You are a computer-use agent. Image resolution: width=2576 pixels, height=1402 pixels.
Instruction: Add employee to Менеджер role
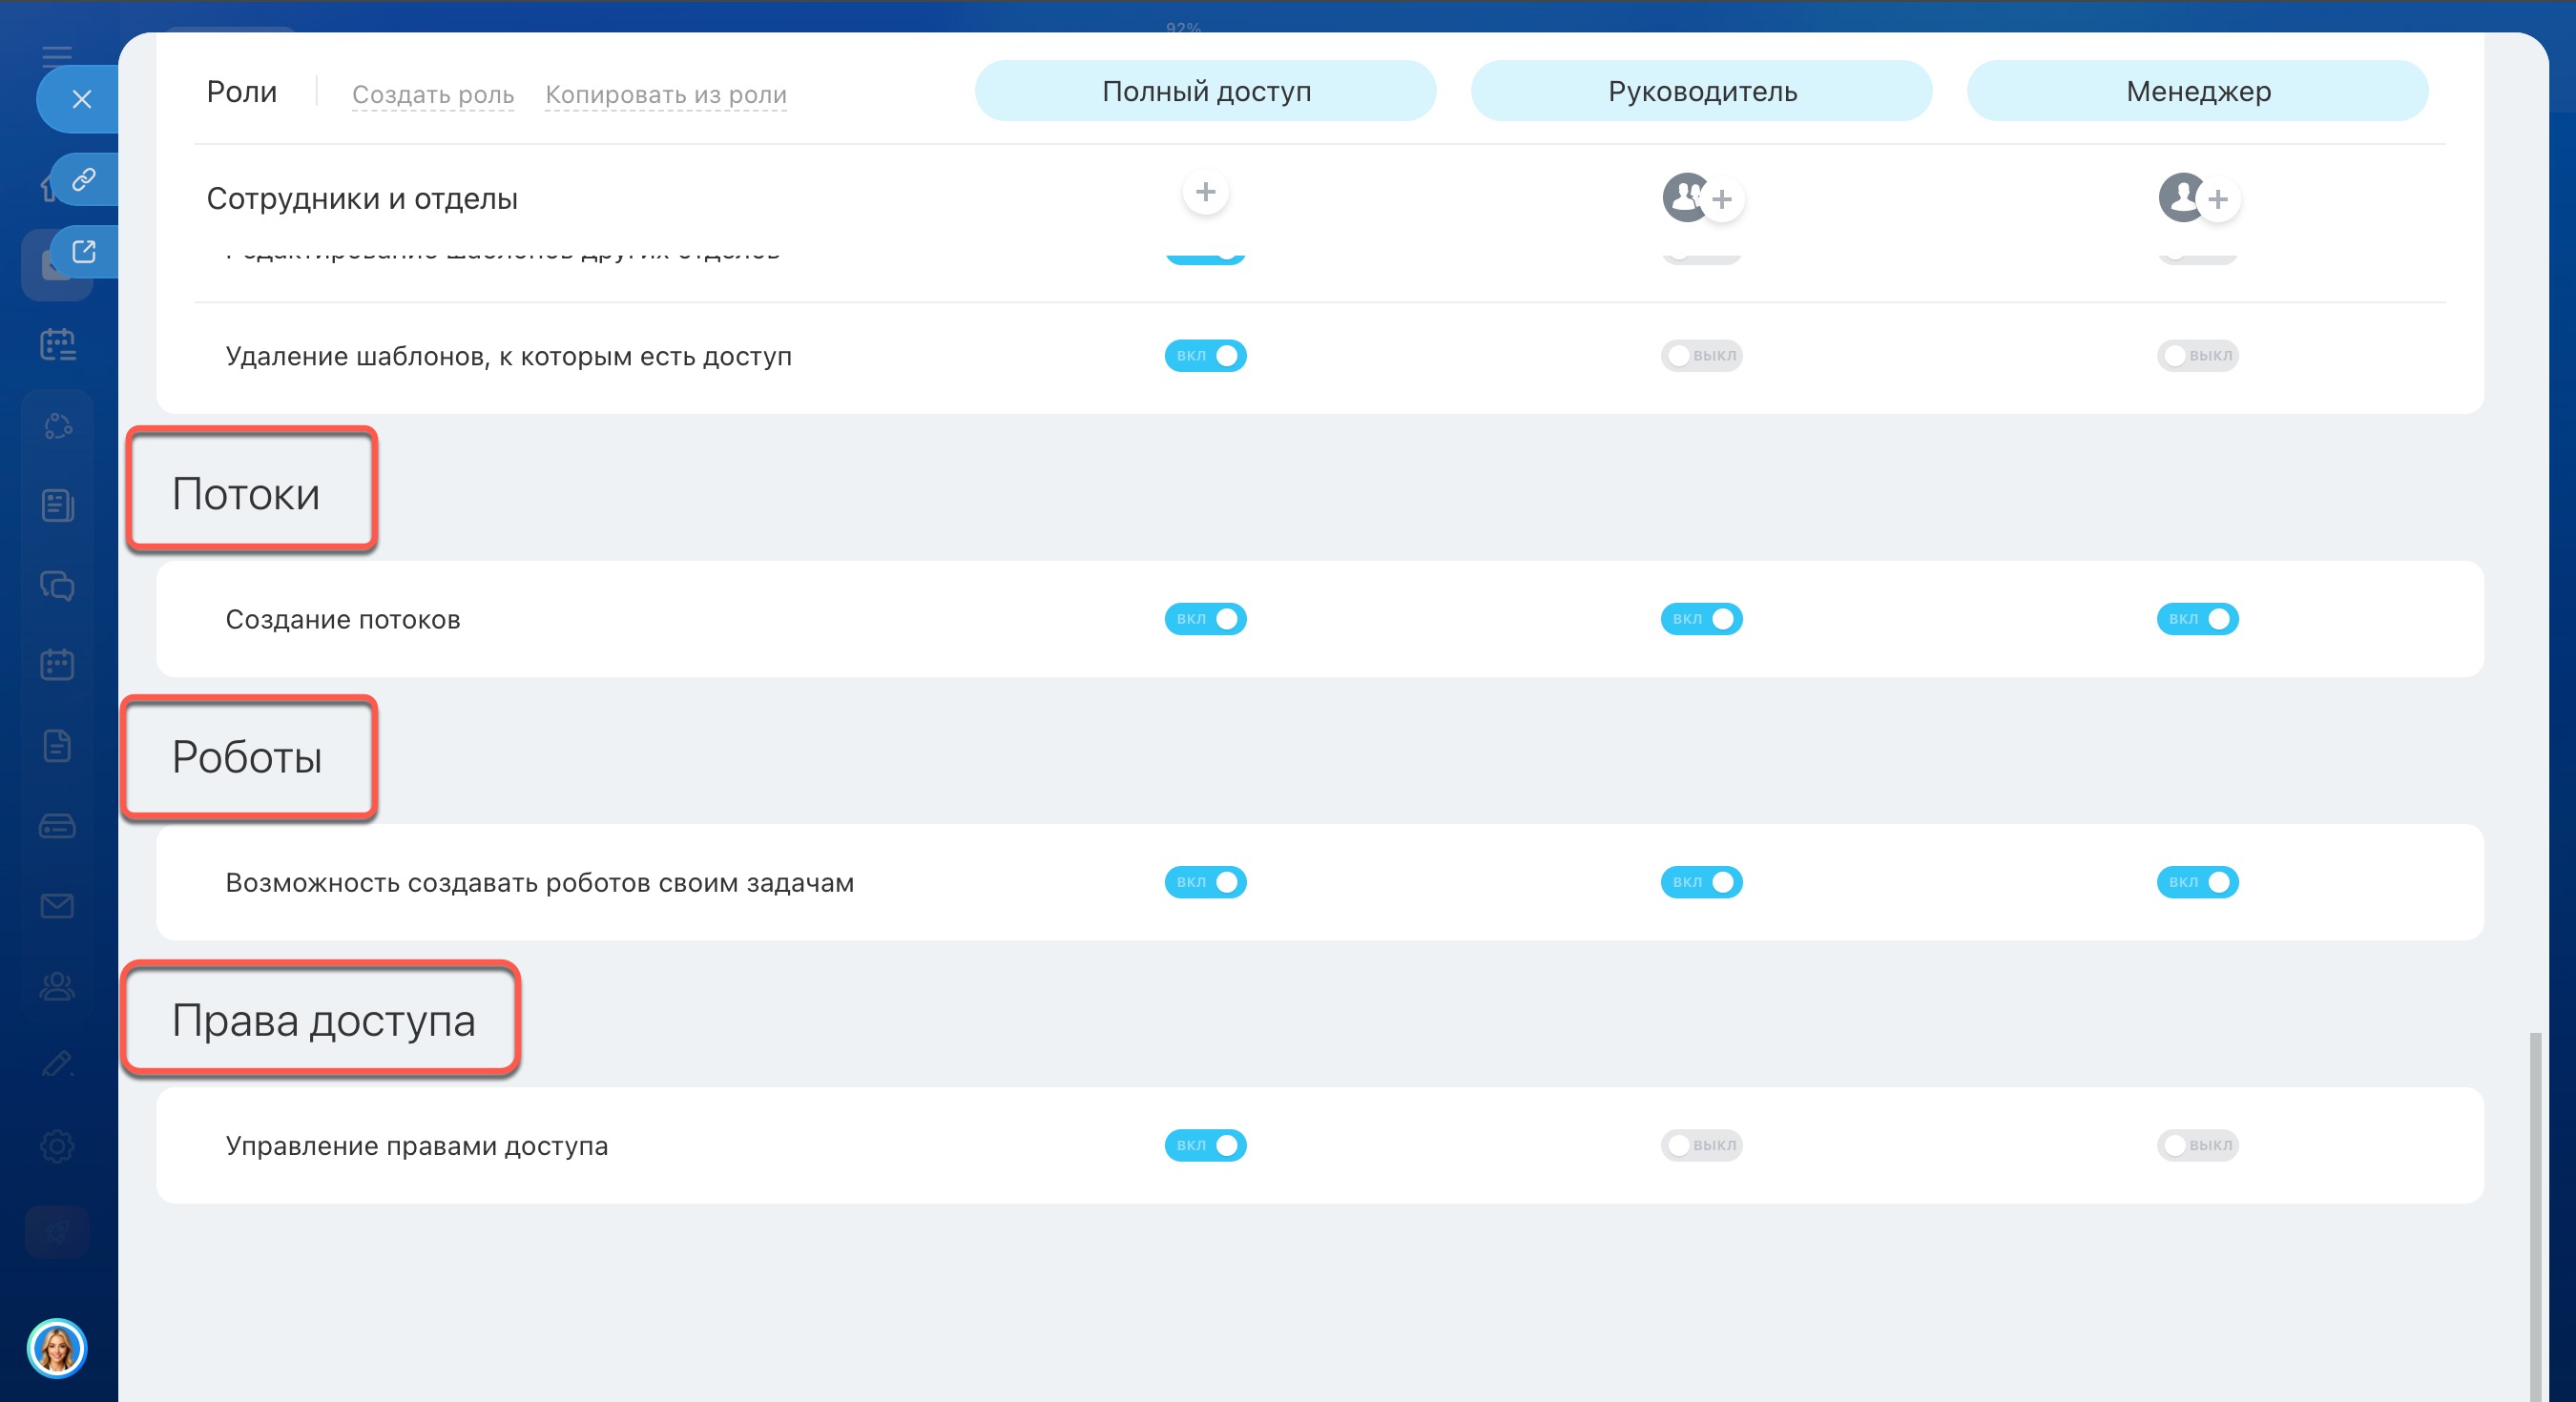pos(2217,200)
